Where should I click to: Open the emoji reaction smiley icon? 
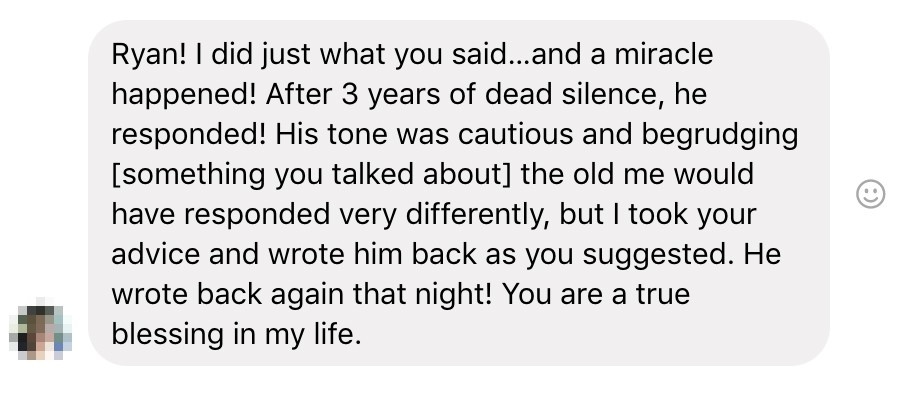point(870,193)
